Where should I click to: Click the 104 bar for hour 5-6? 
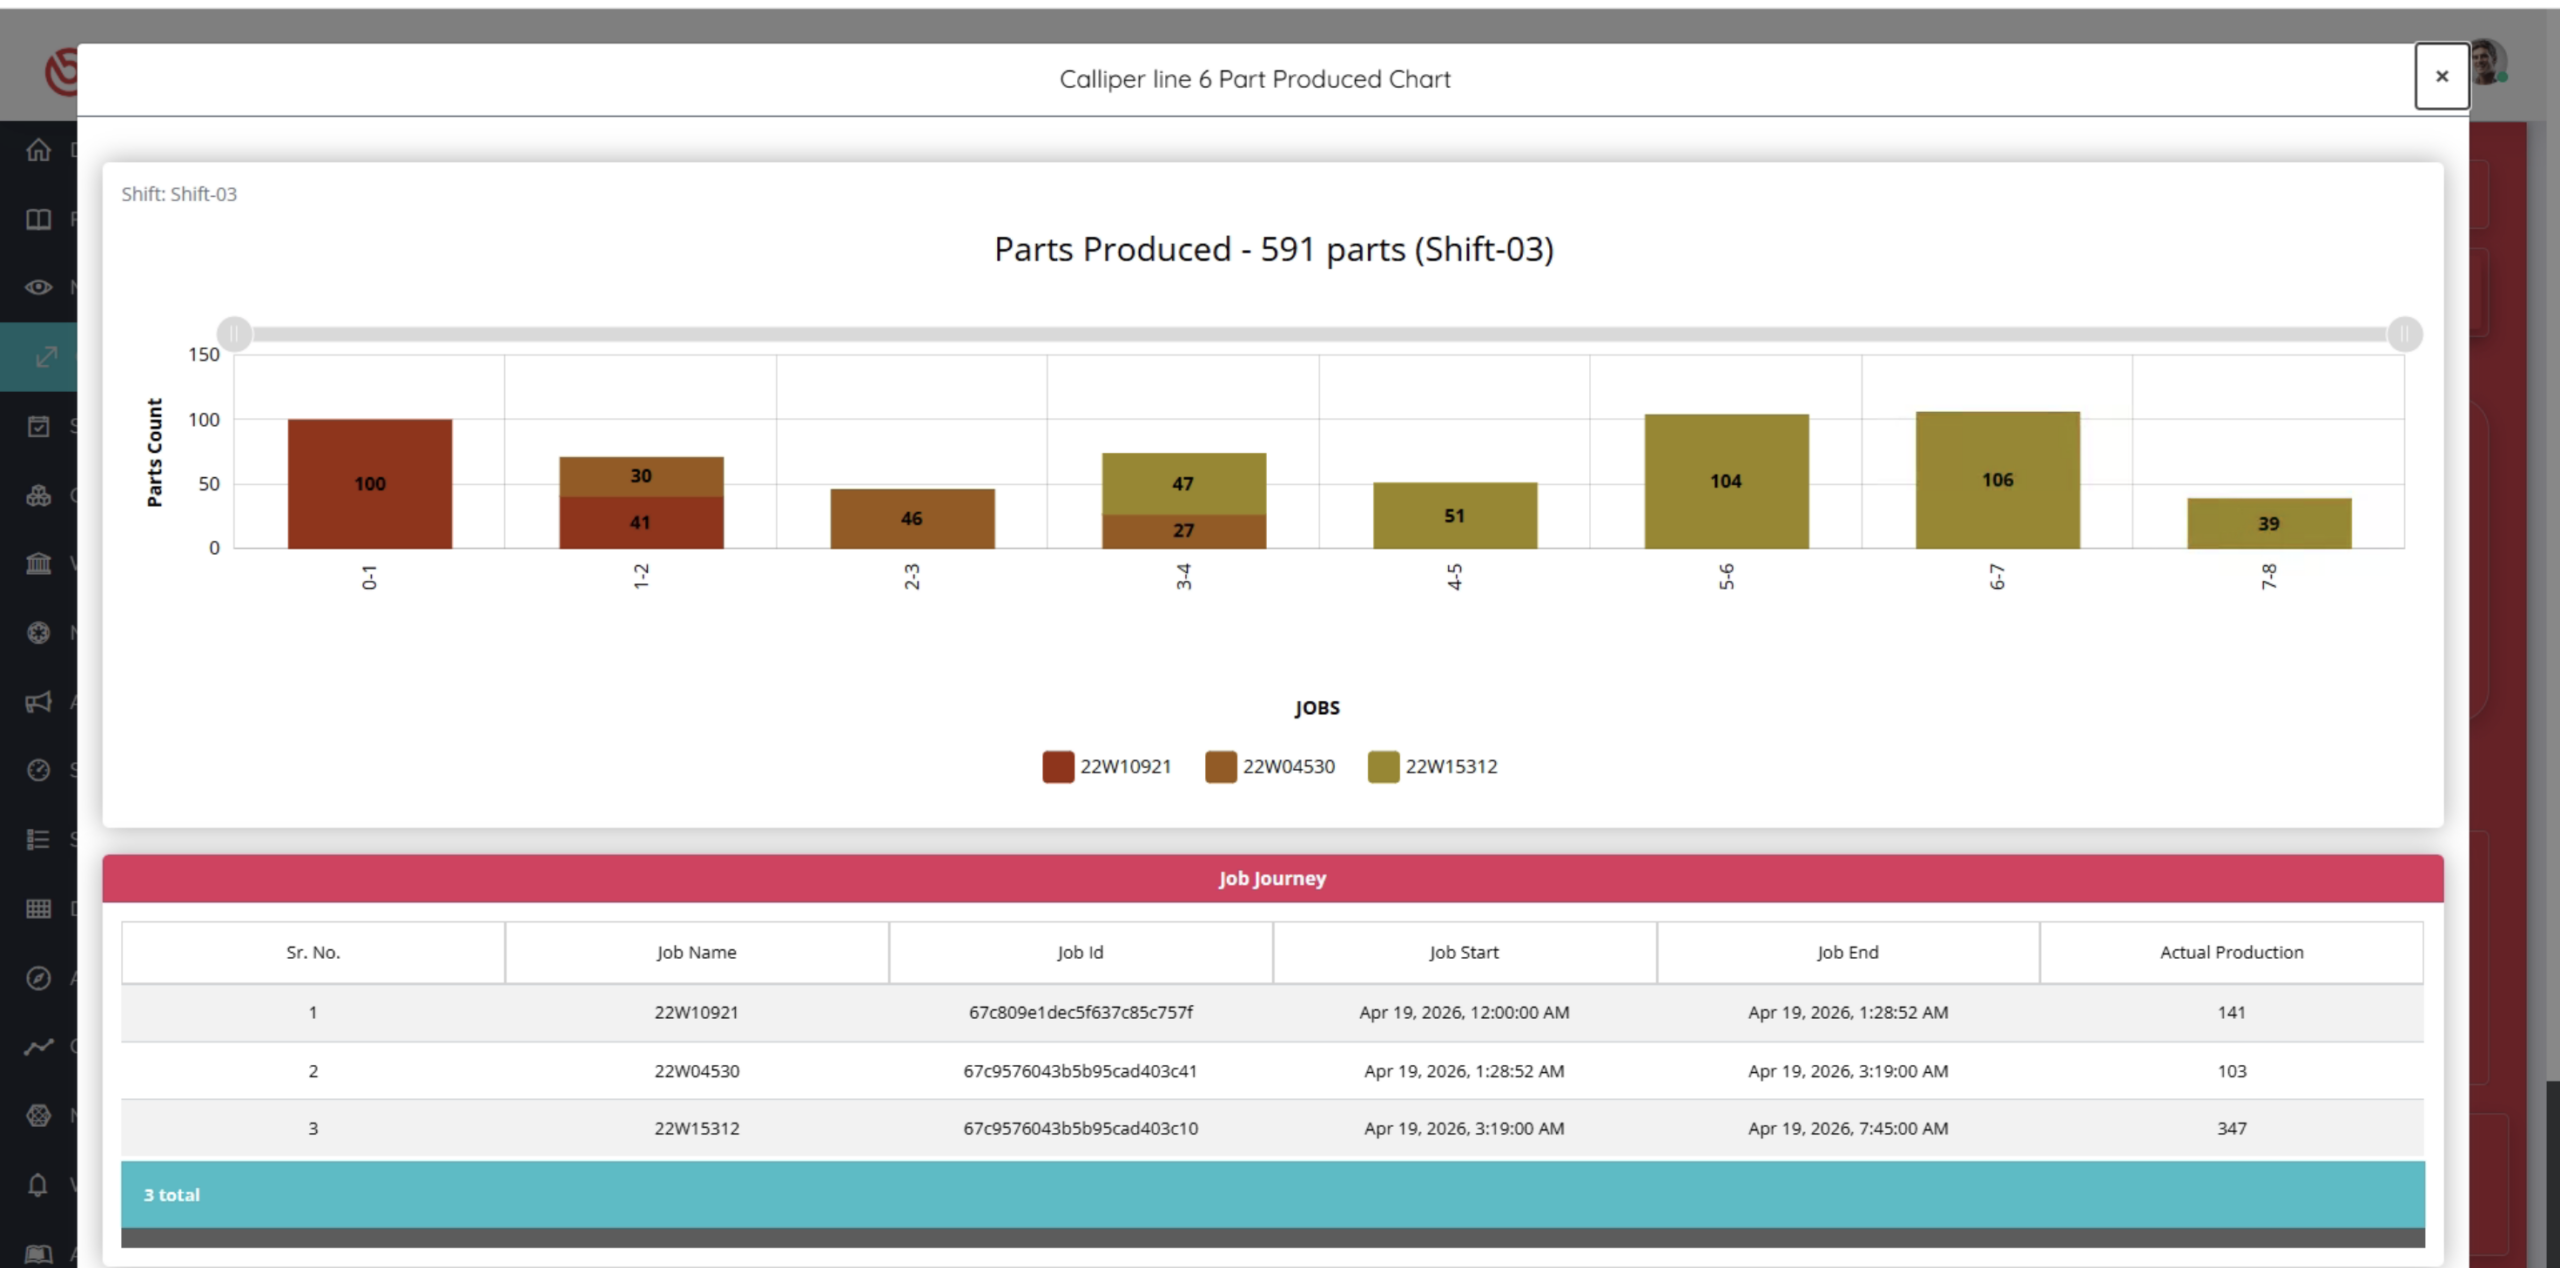point(1726,481)
